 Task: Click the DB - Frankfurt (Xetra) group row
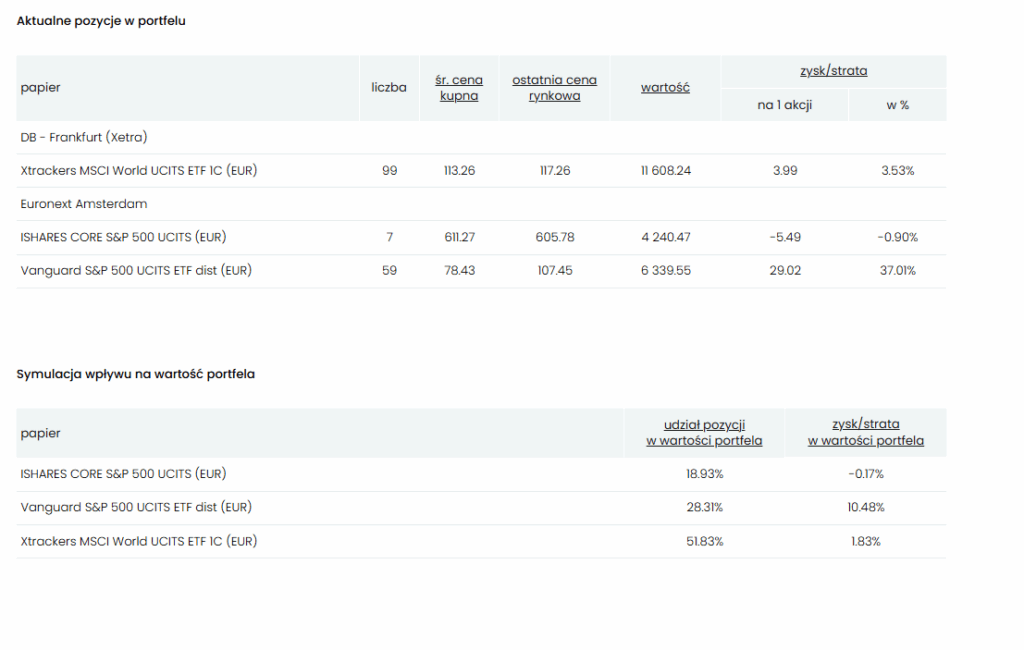[84, 137]
